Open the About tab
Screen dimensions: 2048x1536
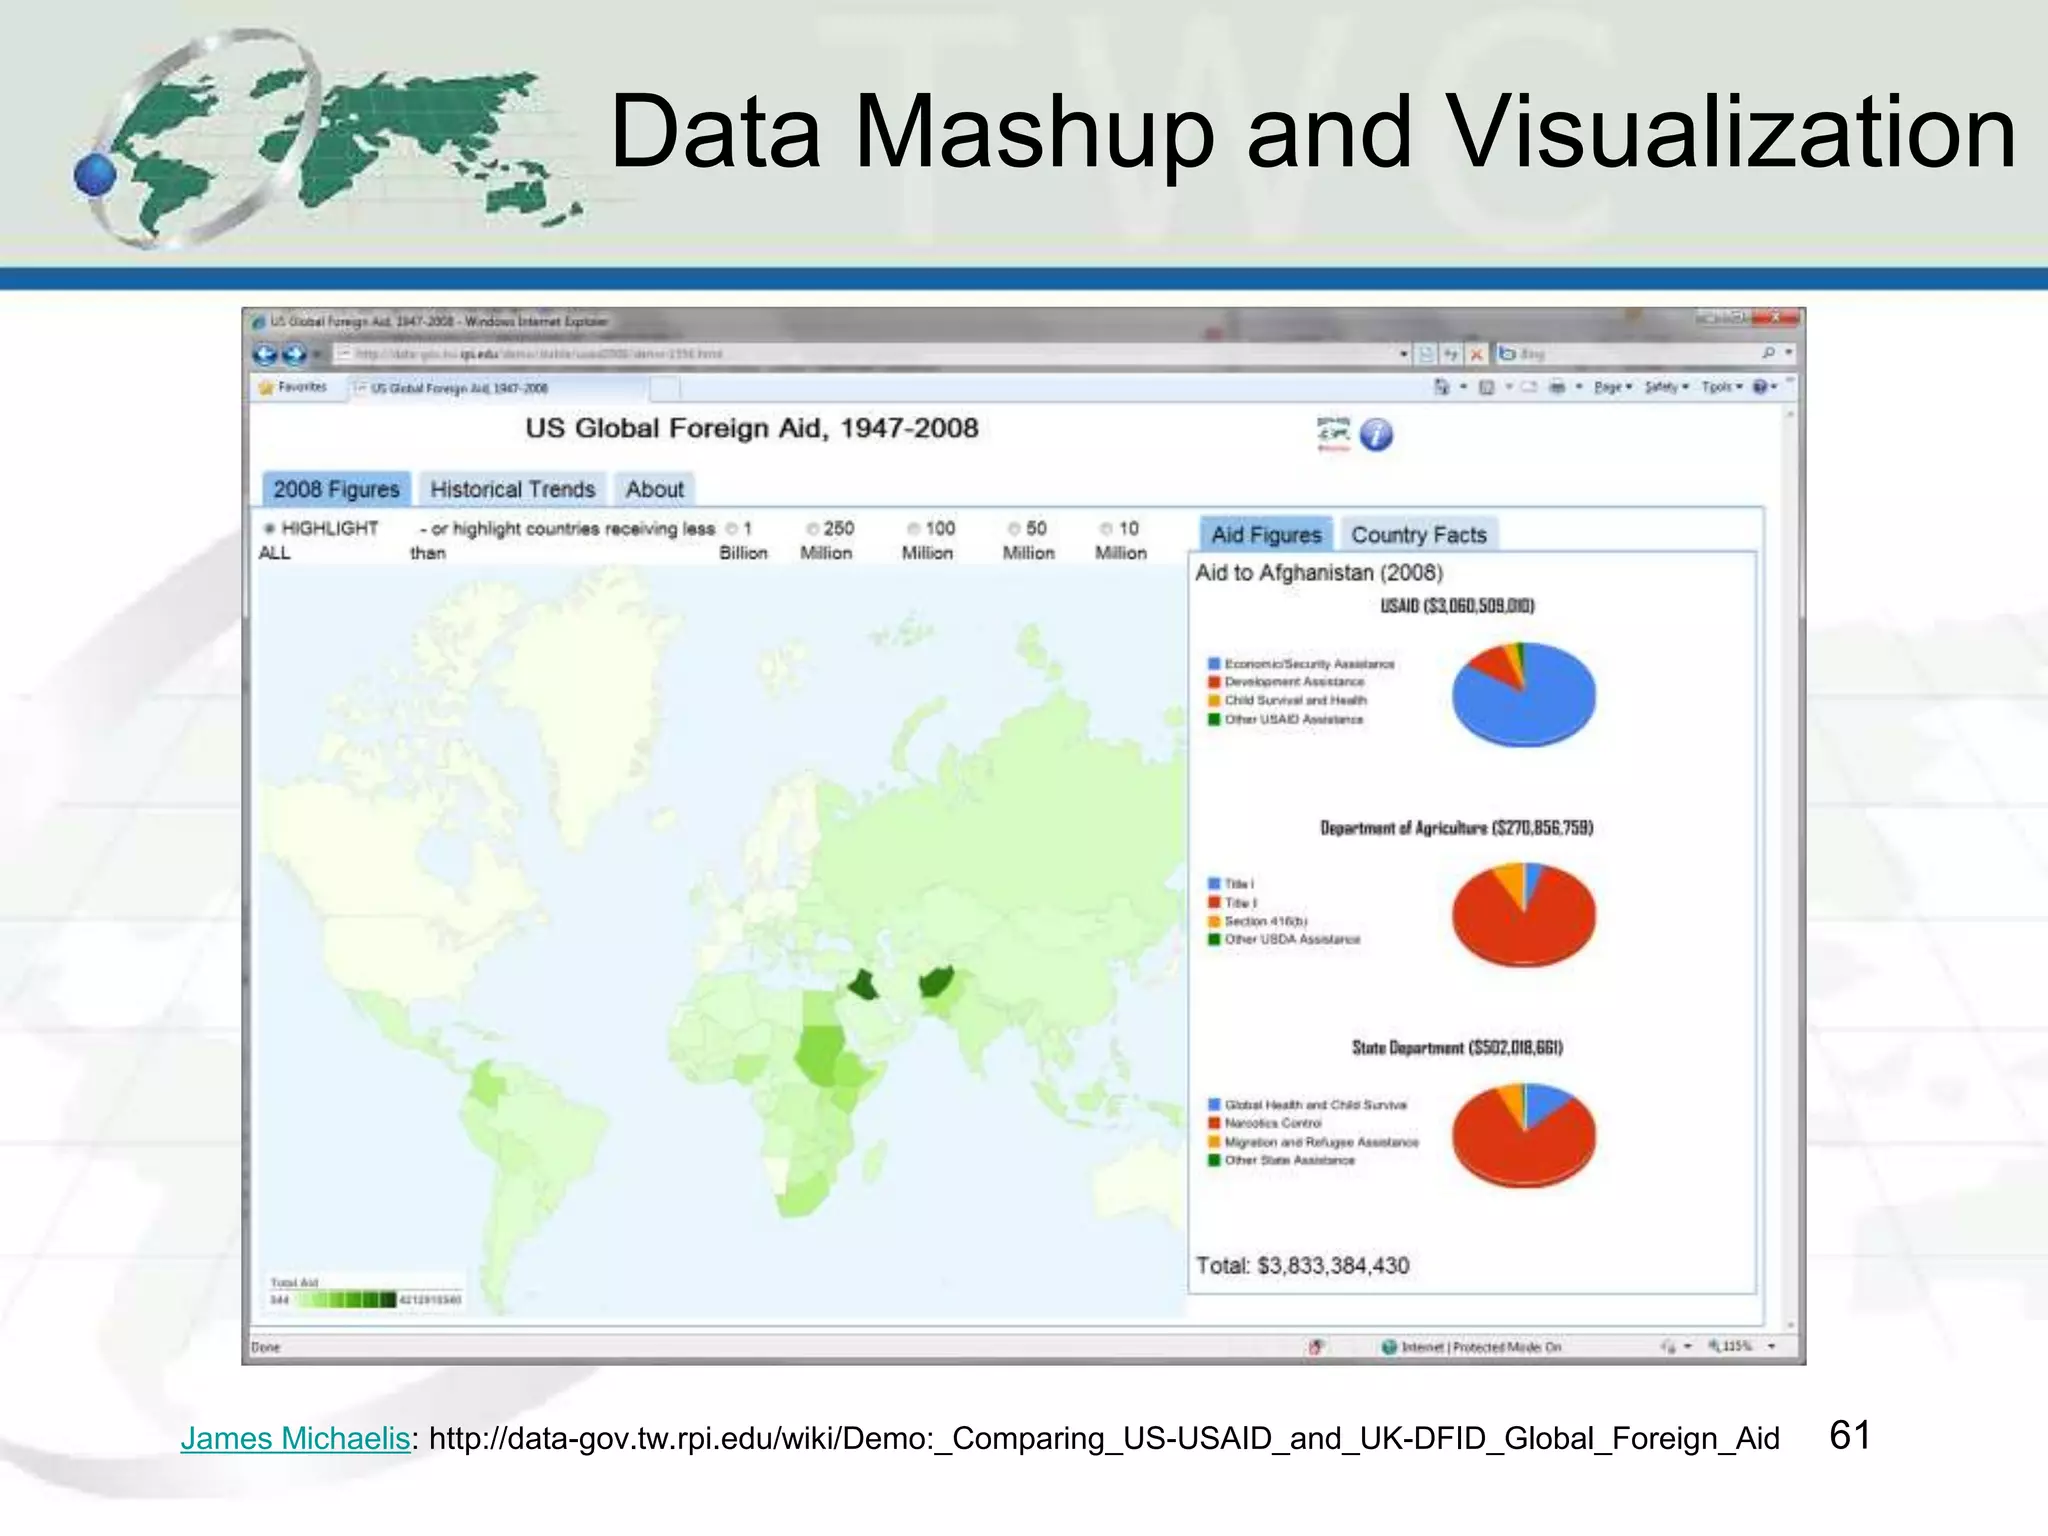pyautogui.click(x=655, y=489)
